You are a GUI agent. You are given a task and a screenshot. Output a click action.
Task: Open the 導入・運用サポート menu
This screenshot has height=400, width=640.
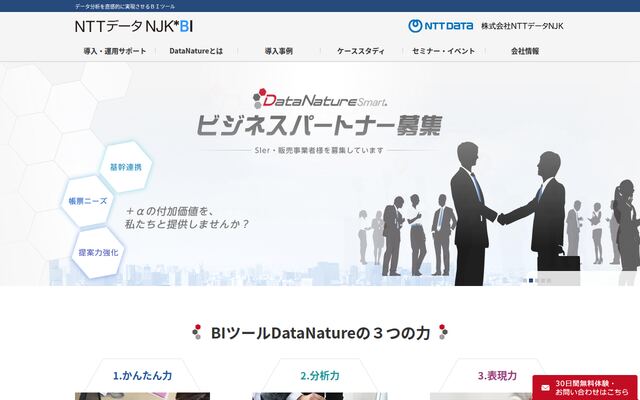tap(115, 51)
